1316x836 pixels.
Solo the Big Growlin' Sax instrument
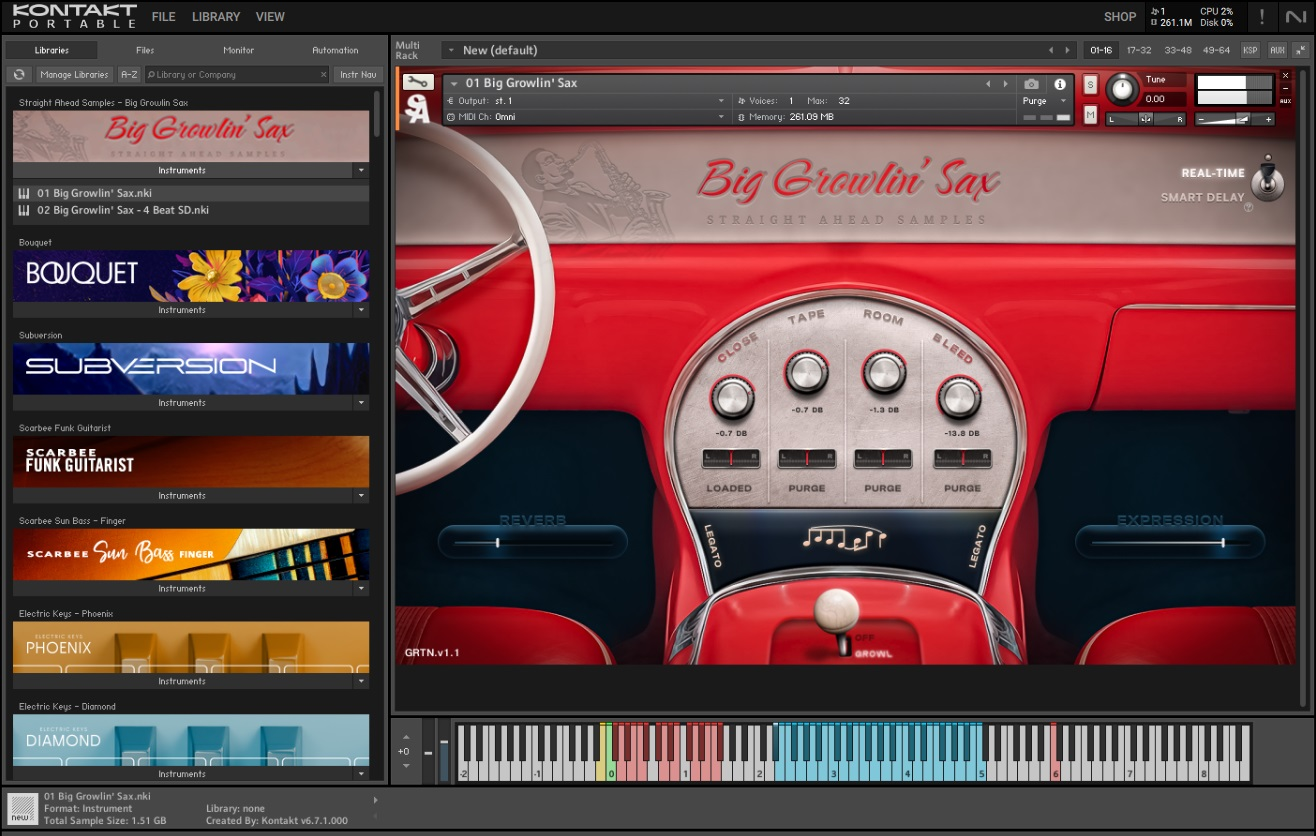pyautogui.click(x=1090, y=84)
